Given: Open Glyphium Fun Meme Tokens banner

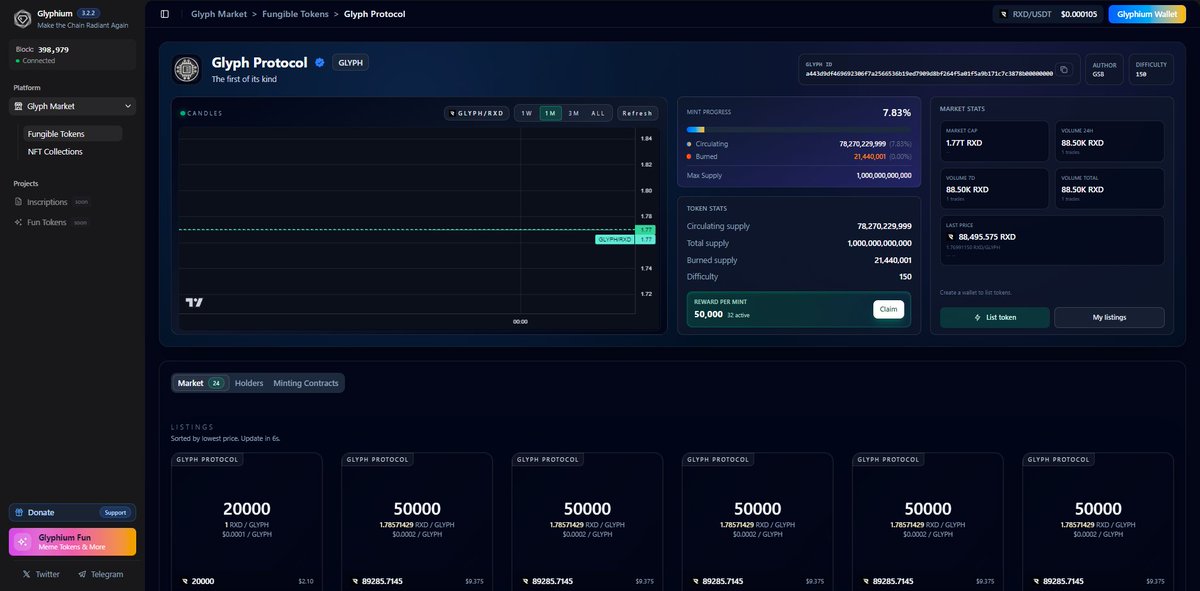Looking at the screenshot, I should [72, 541].
